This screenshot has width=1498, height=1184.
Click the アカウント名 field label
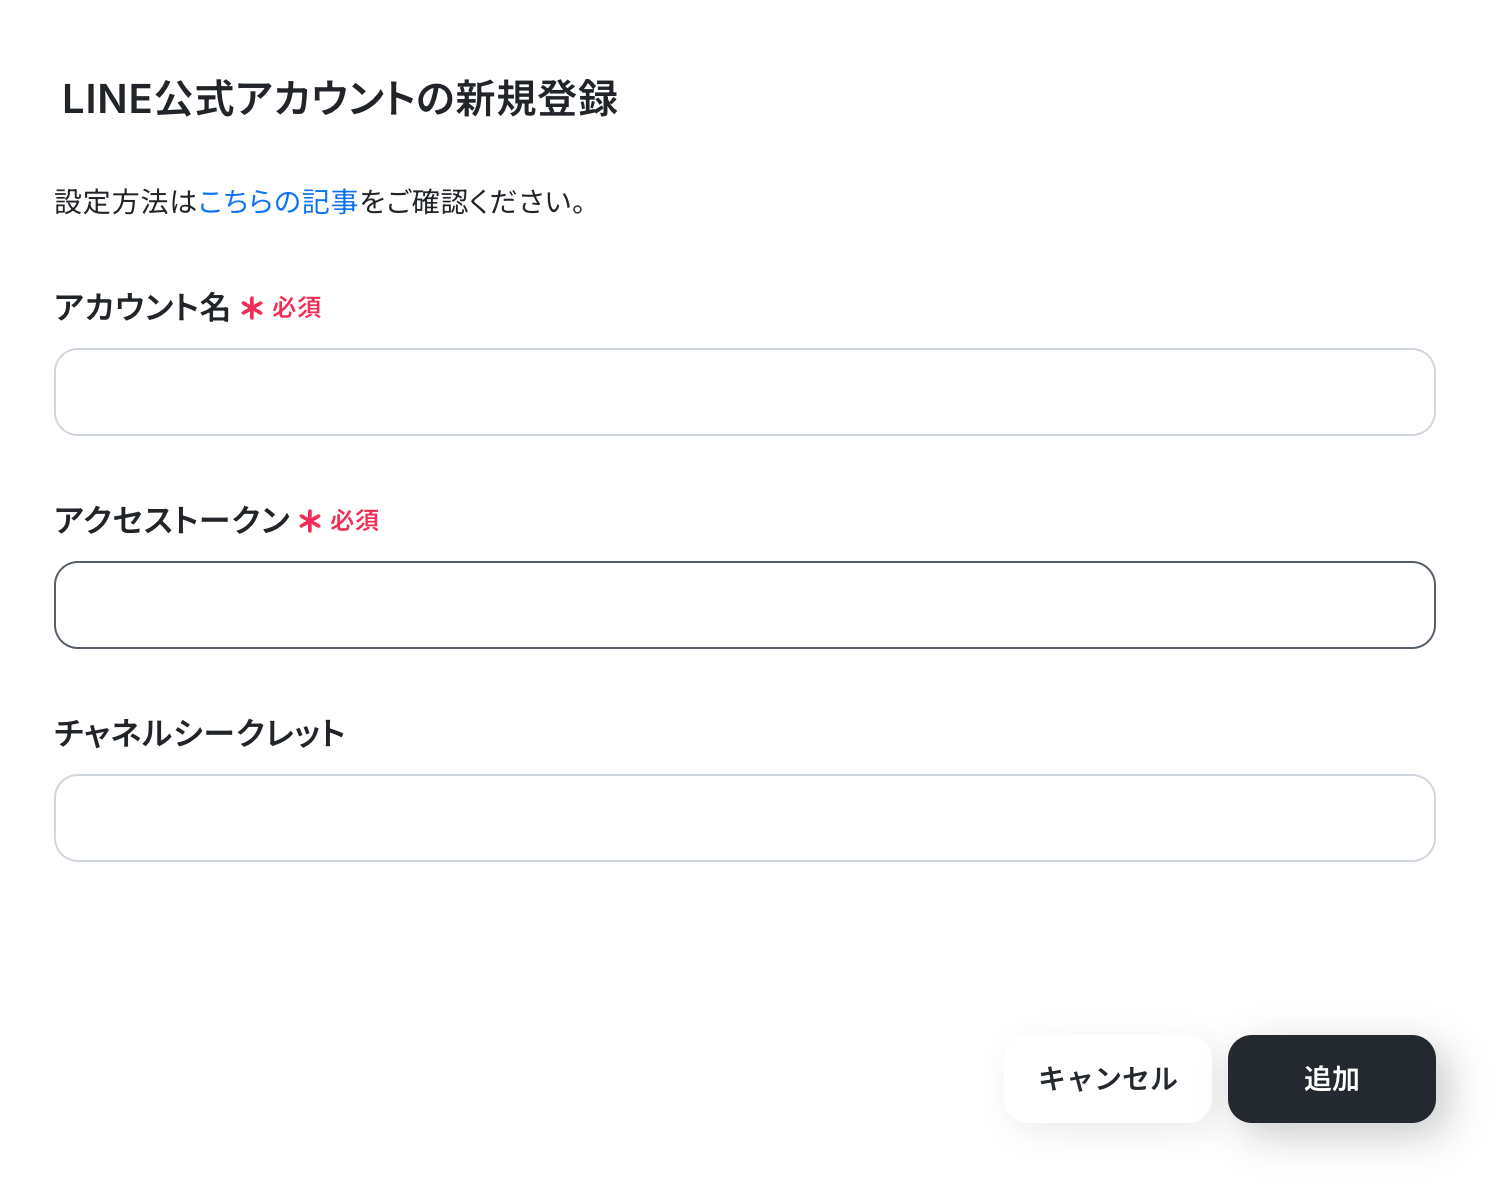[x=142, y=307]
